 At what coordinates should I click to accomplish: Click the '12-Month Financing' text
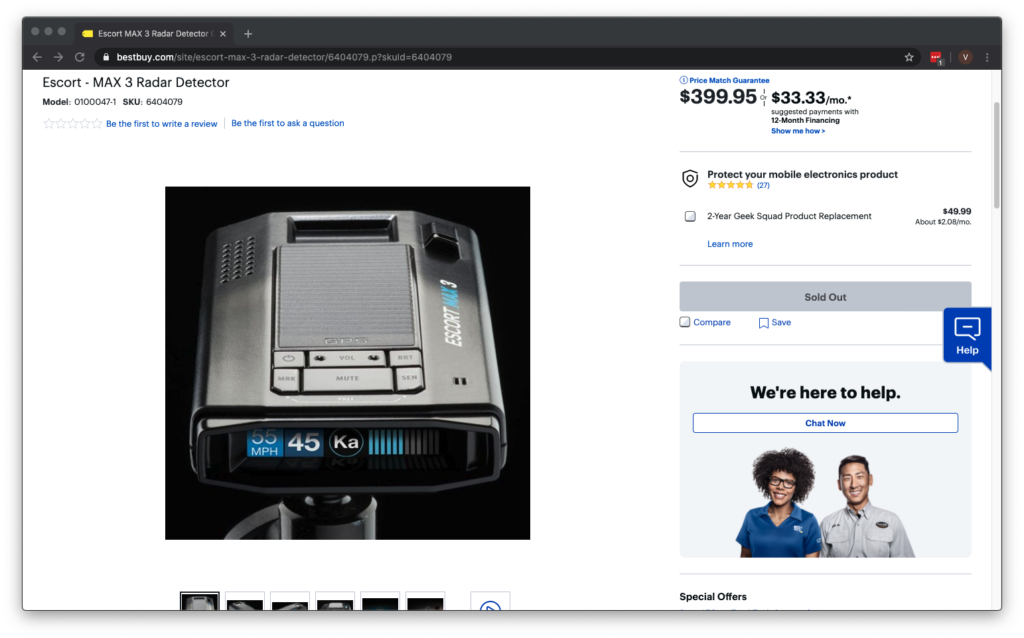point(805,121)
